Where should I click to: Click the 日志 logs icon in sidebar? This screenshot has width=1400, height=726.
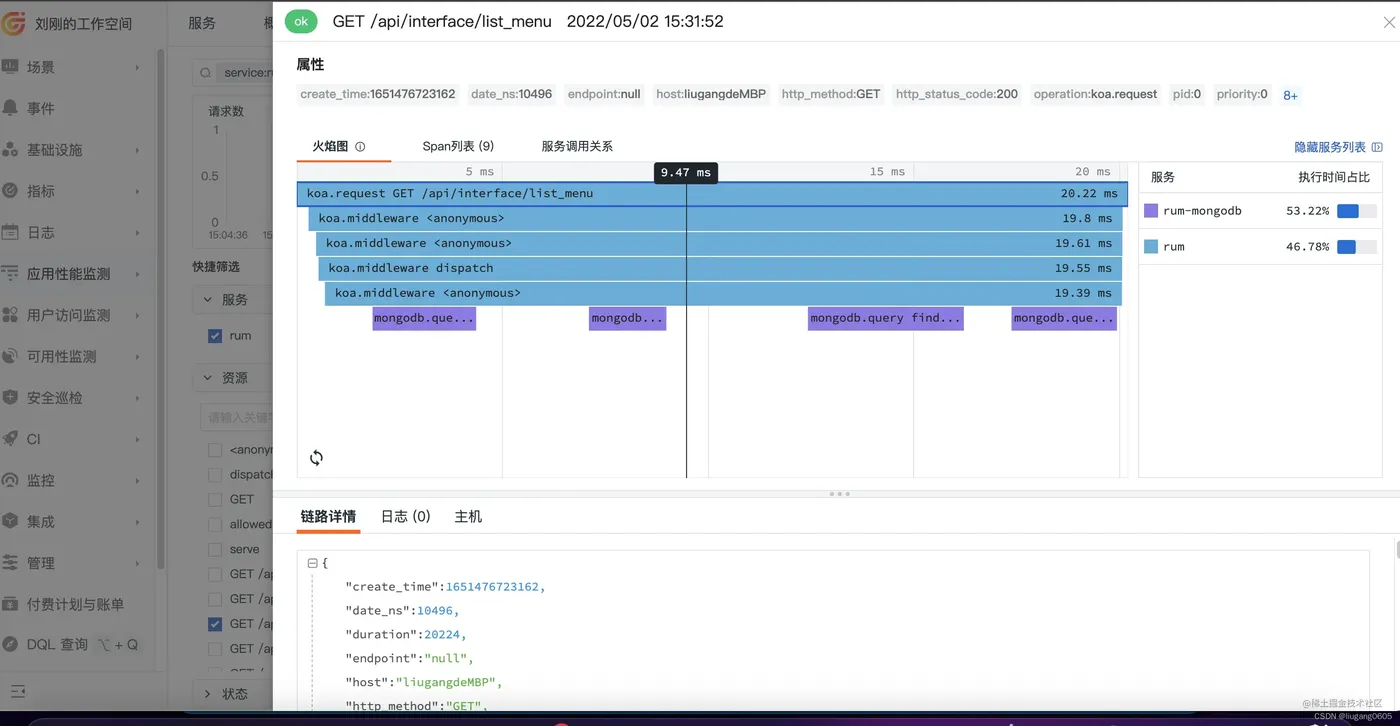(10, 232)
